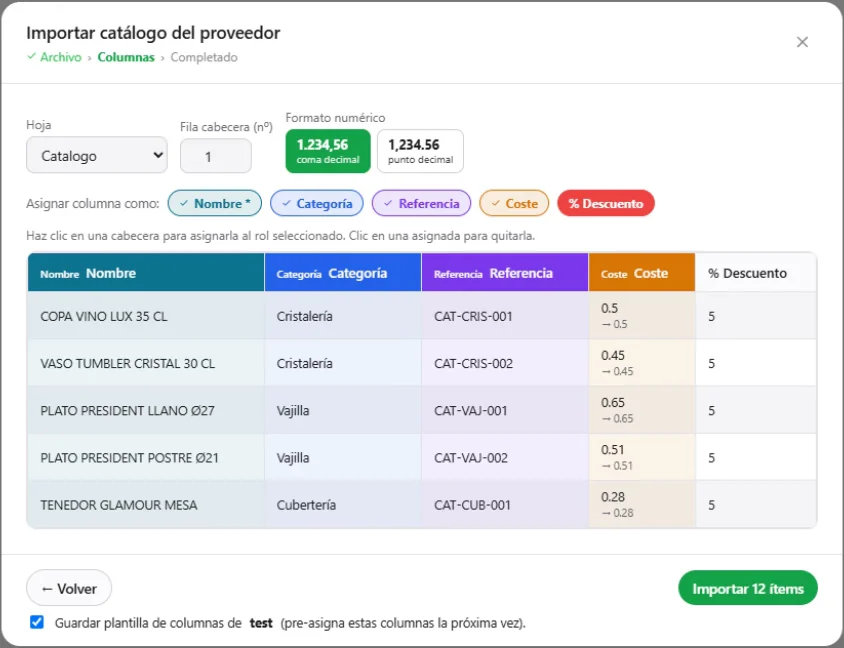The height and width of the screenshot is (648, 844).
Task: Select the % Descuento role chip
Action: 606,203
